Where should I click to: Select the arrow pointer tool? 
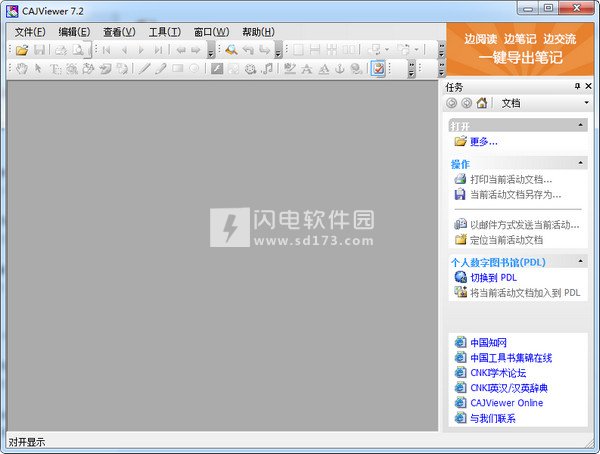(38, 69)
